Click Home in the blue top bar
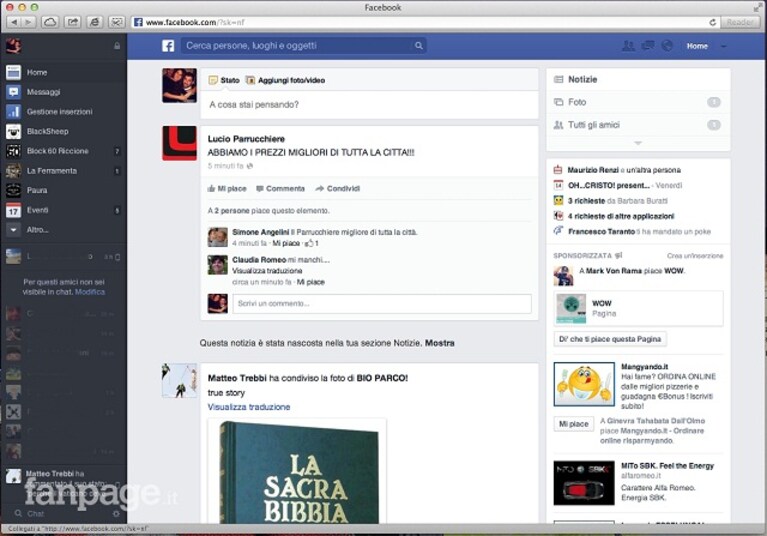This screenshot has width=767, height=536. tap(697, 46)
